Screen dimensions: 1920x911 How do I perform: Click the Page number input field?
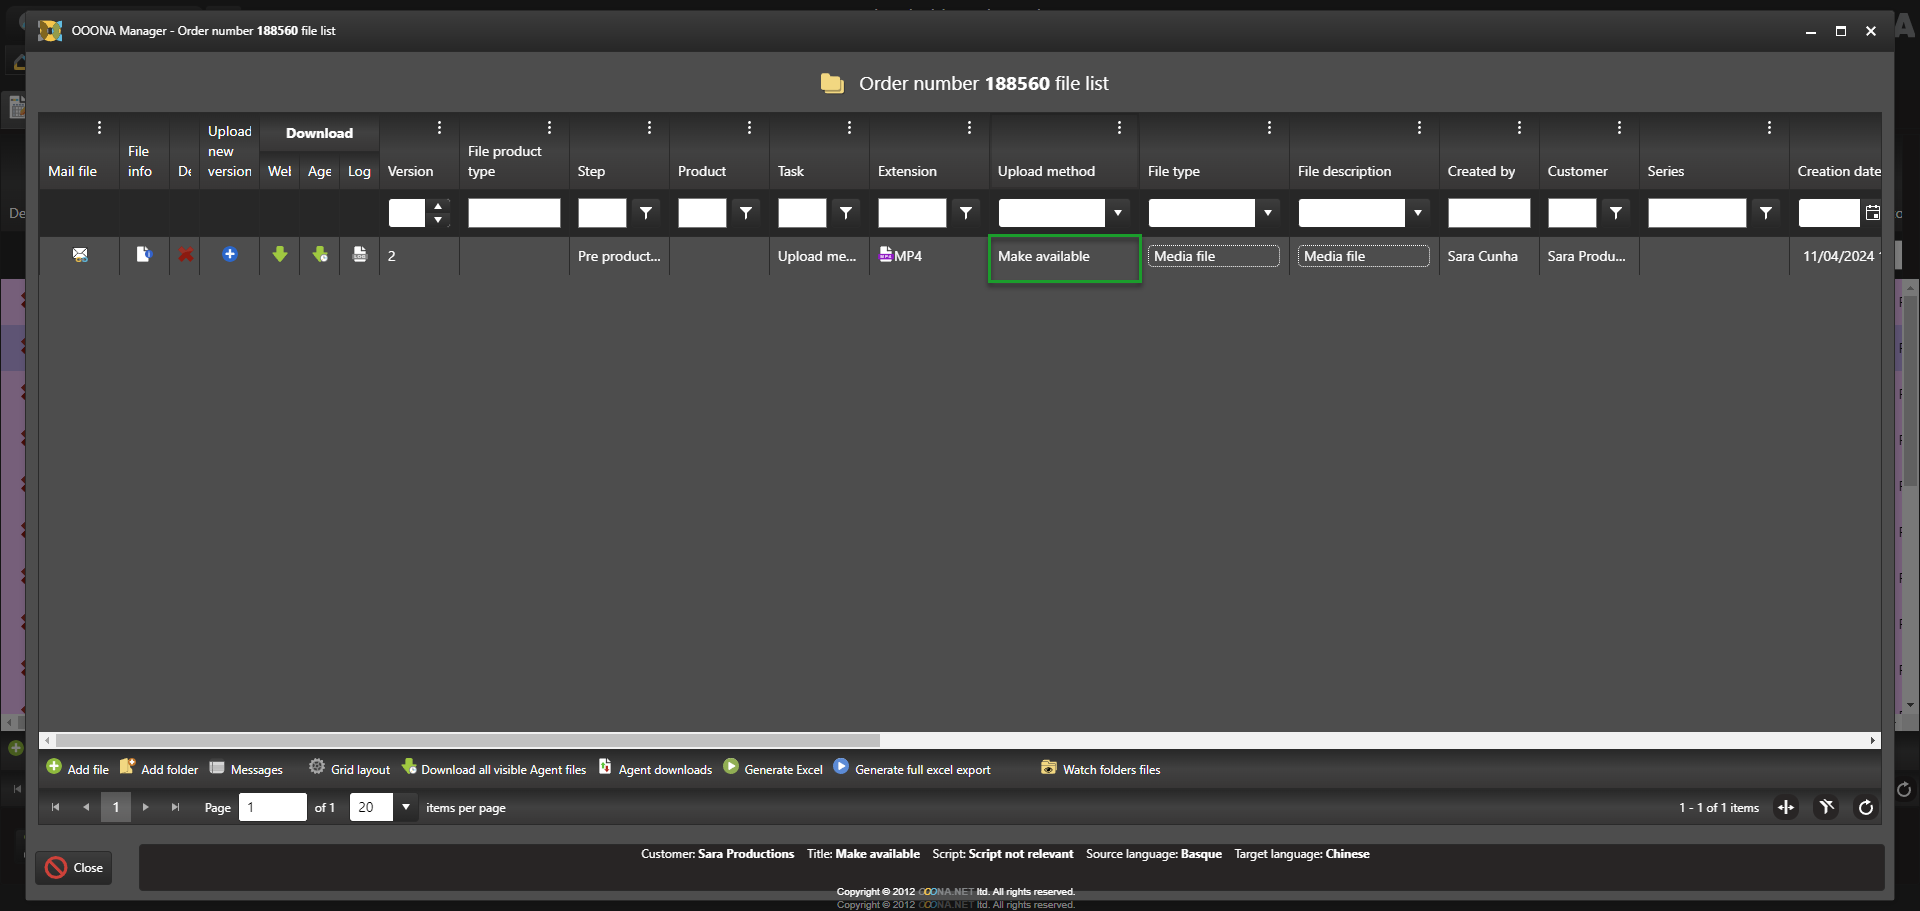click(272, 807)
